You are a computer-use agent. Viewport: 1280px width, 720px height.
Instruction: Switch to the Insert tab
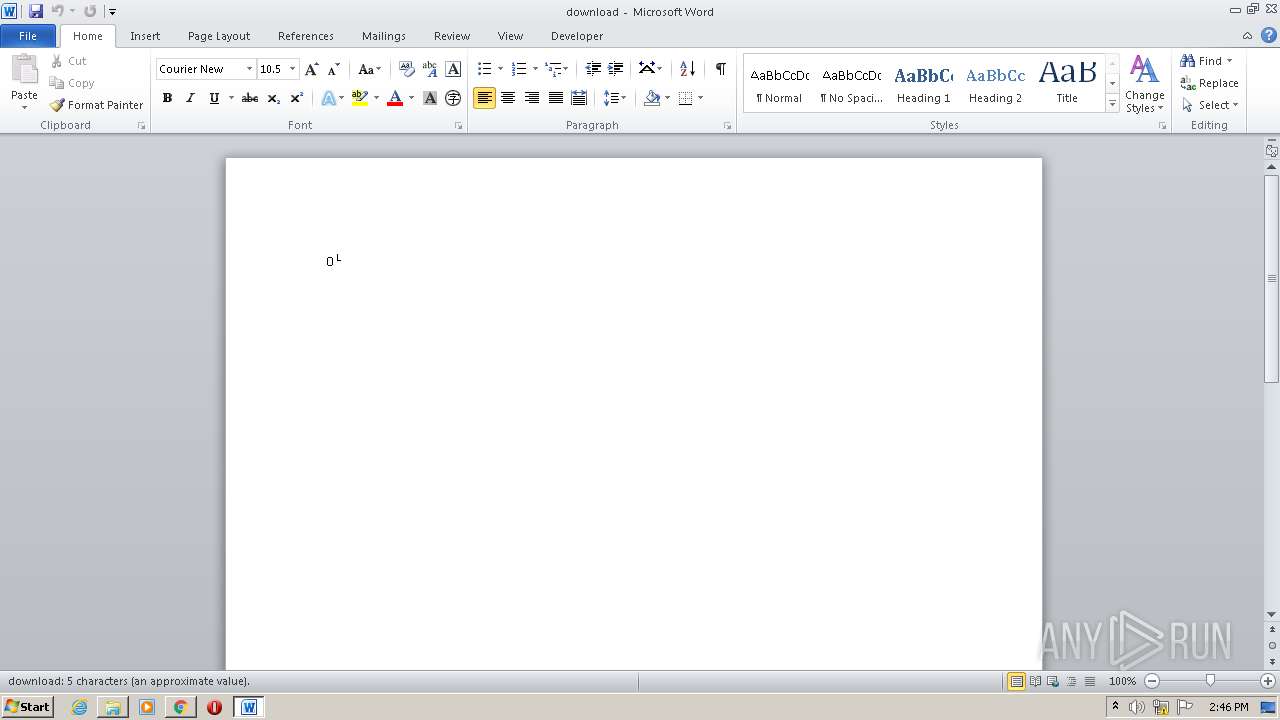(145, 36)
